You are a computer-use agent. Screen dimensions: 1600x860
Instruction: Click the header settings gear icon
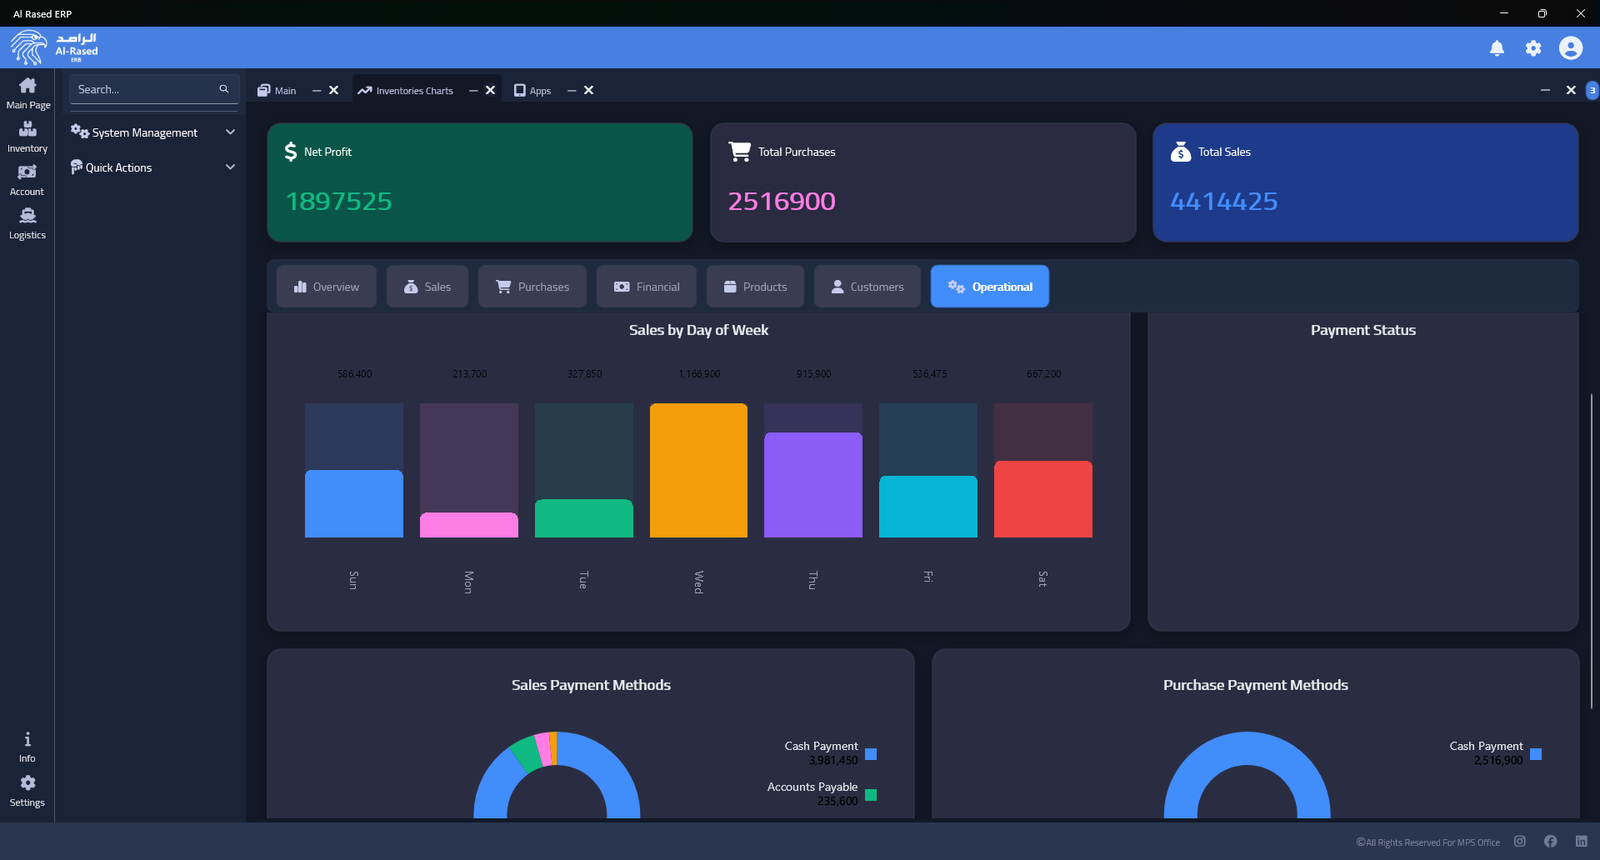click(1533, 48)
